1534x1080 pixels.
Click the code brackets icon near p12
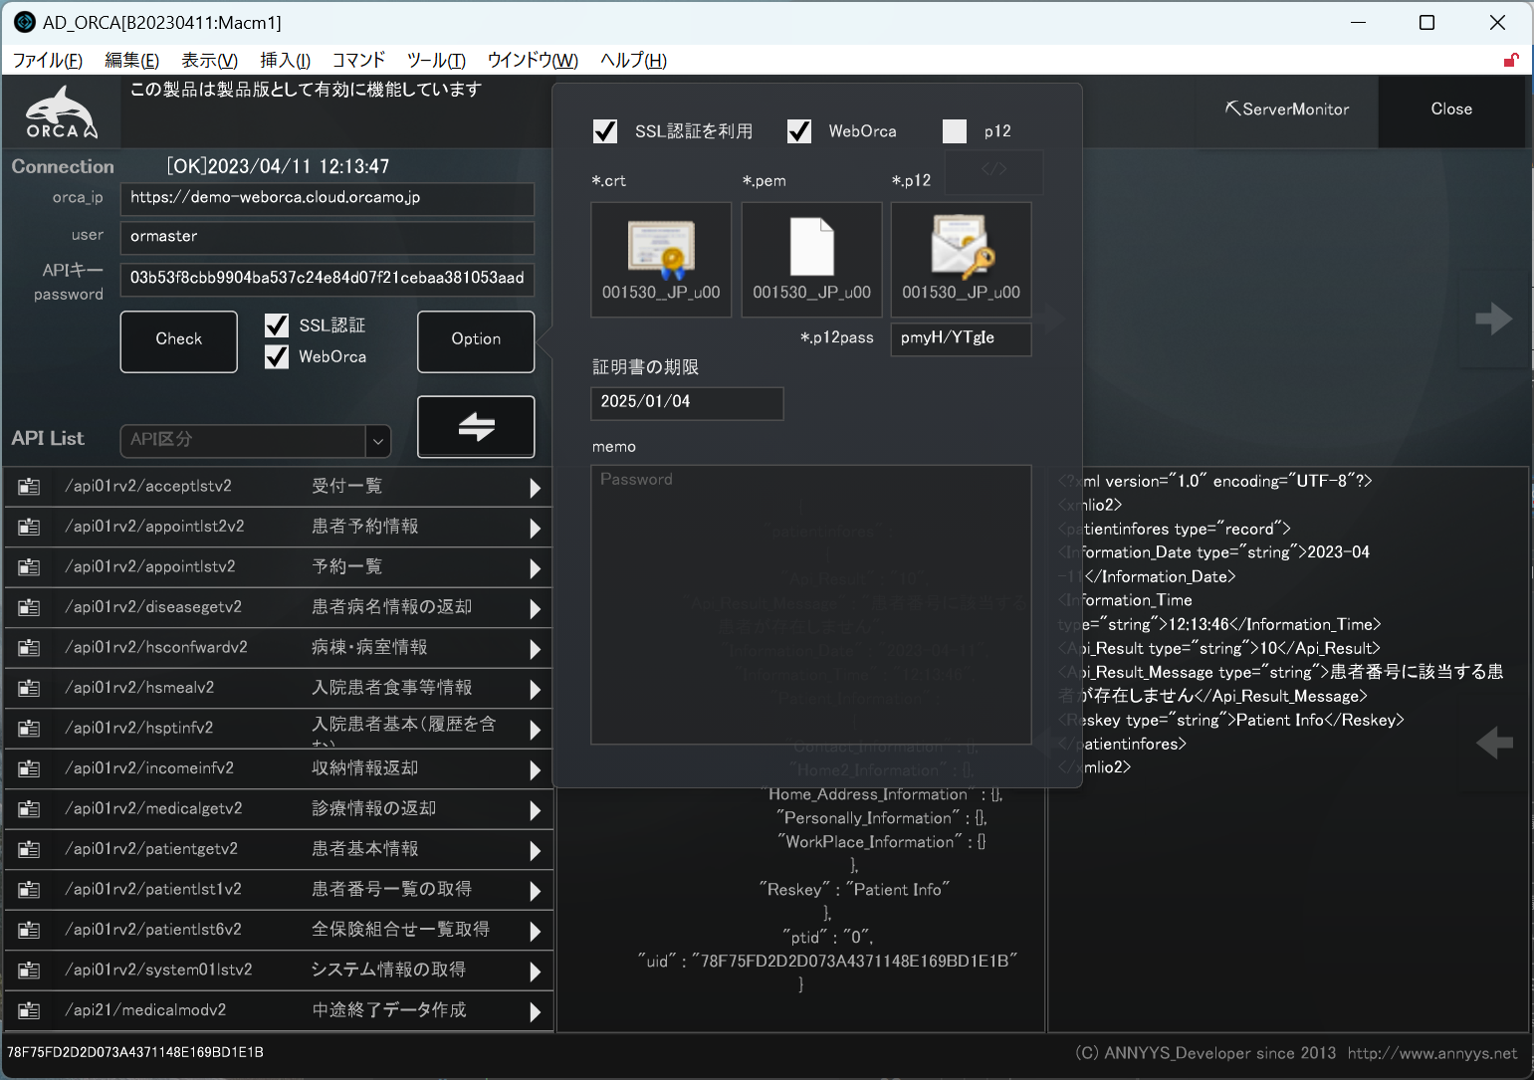pyautogui.click(x=994, y=170)
